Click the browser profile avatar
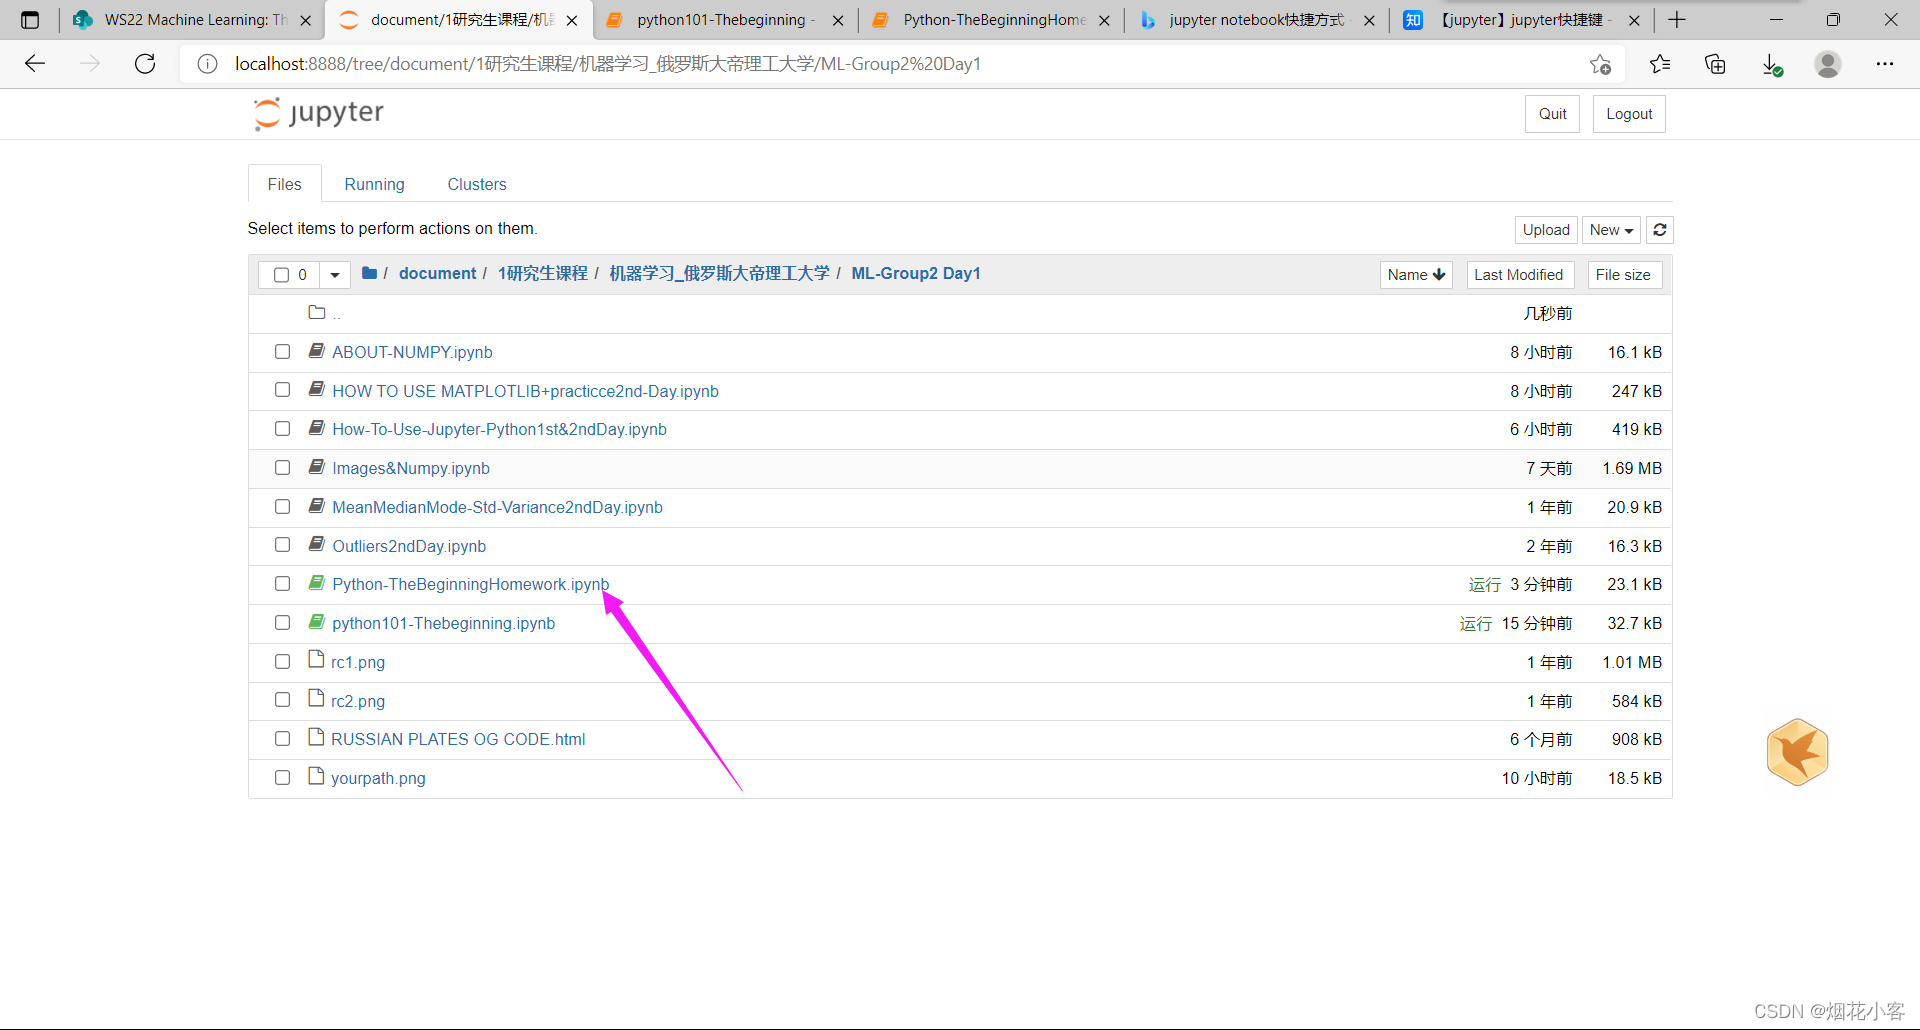The image size is (1920, 1030). (1828, 64)
